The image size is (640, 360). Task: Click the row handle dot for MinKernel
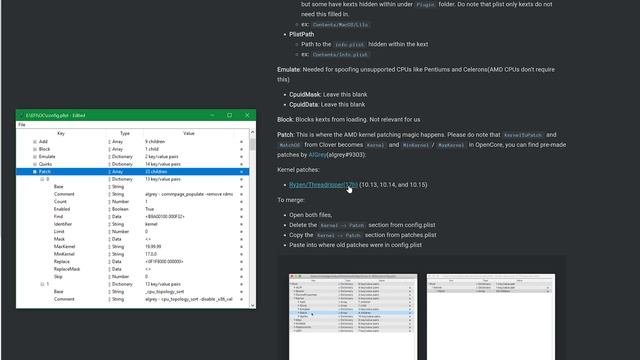pos(241,254)
